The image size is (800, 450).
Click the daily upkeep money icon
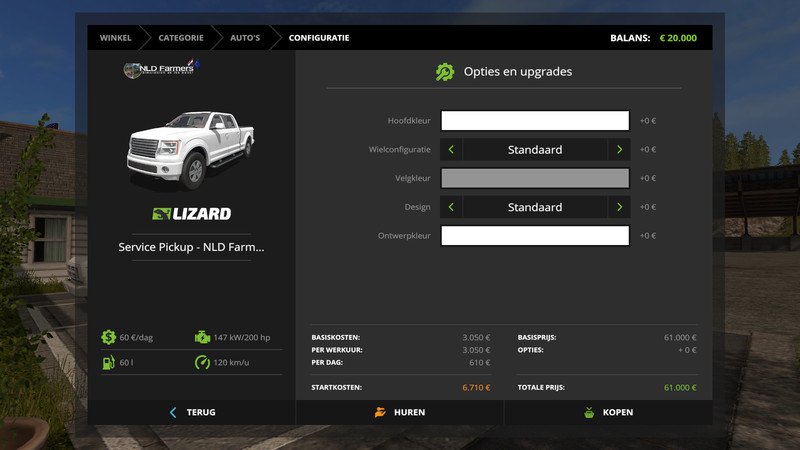pyautogui.click(x=108, y=337)
